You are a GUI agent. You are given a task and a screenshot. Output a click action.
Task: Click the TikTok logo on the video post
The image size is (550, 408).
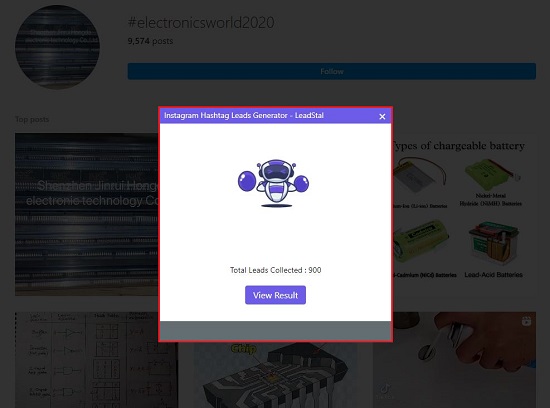(385, 390)
